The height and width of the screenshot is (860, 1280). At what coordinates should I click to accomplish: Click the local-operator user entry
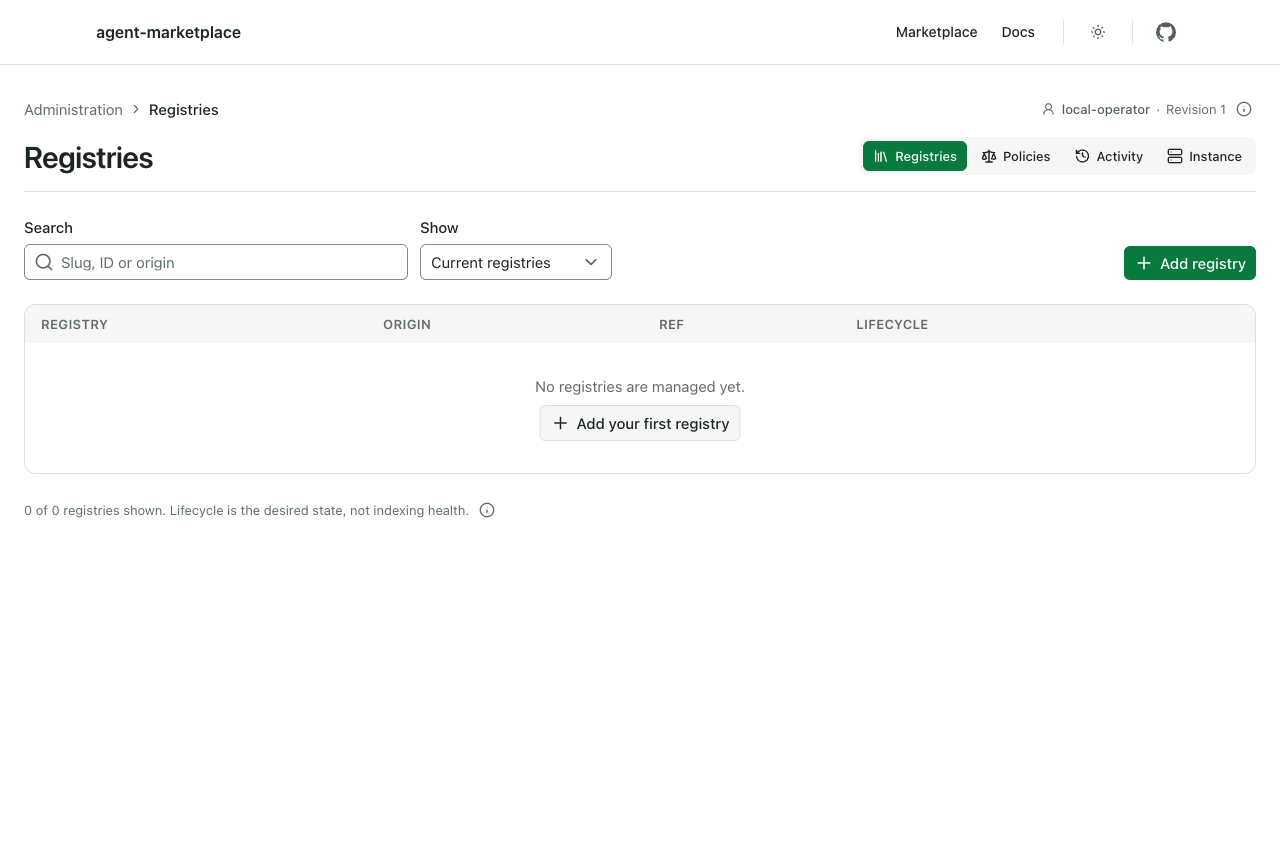1096,109
